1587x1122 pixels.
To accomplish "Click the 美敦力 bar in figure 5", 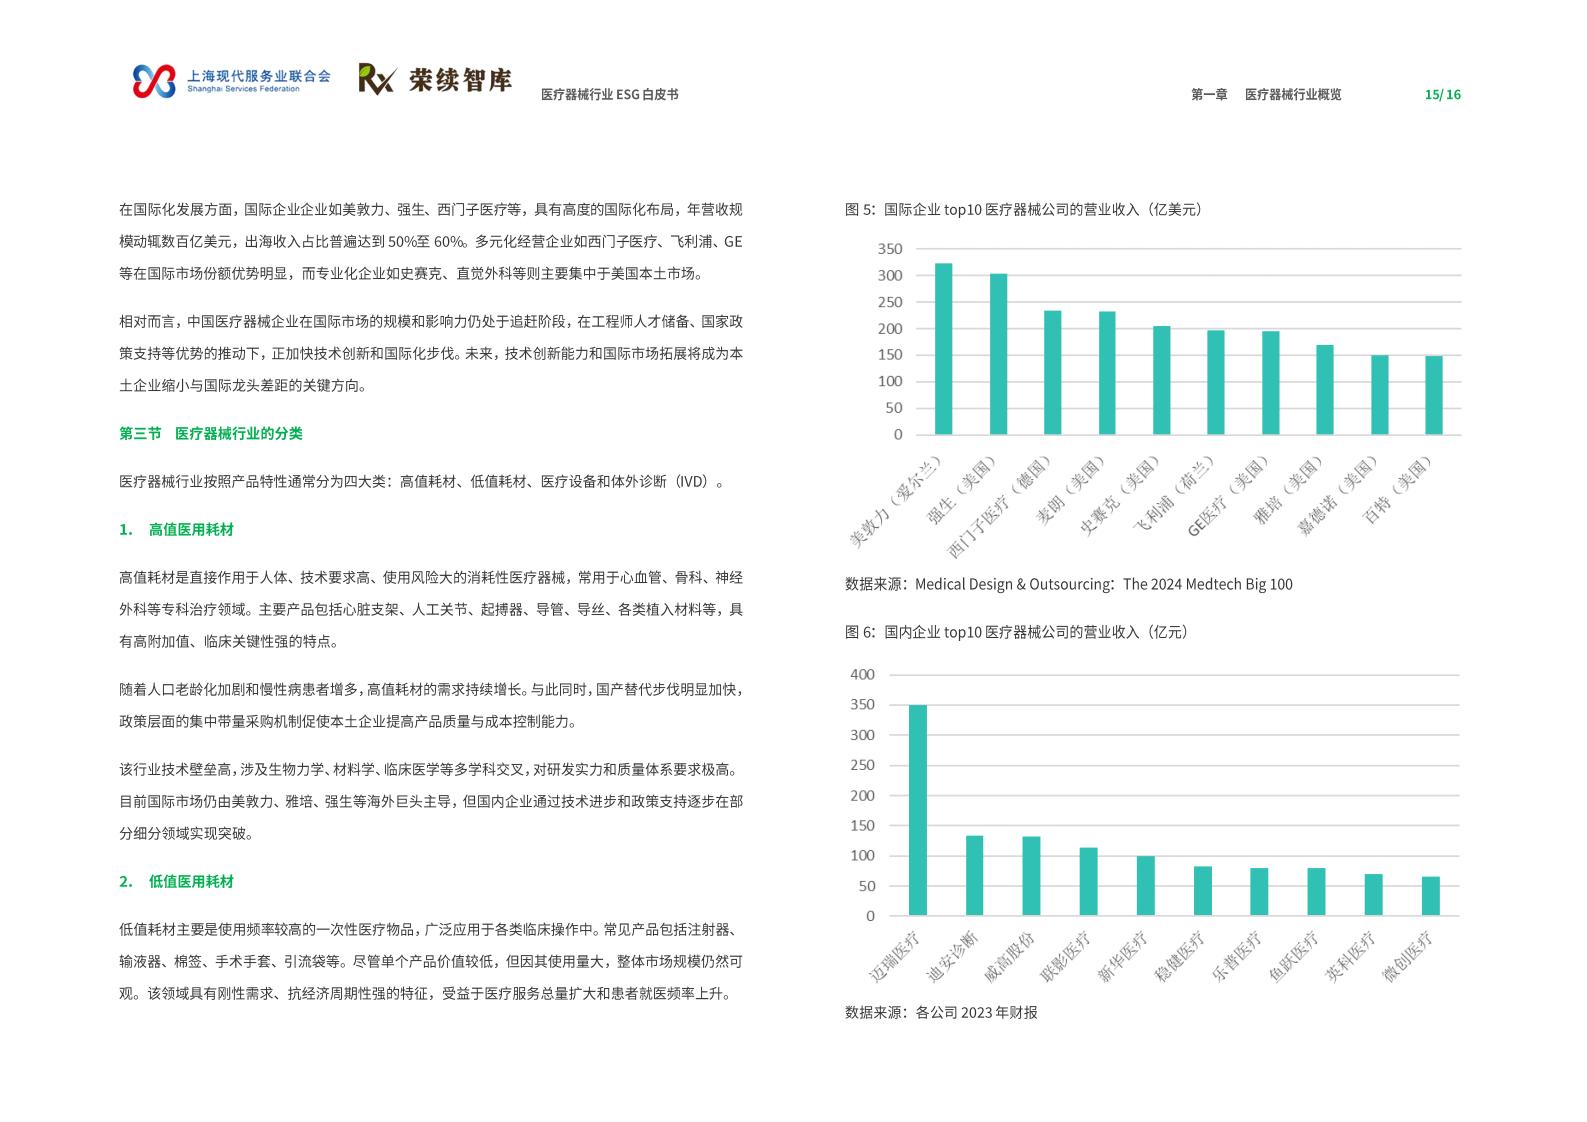I will pyautogui.click(x=943, y=349).
